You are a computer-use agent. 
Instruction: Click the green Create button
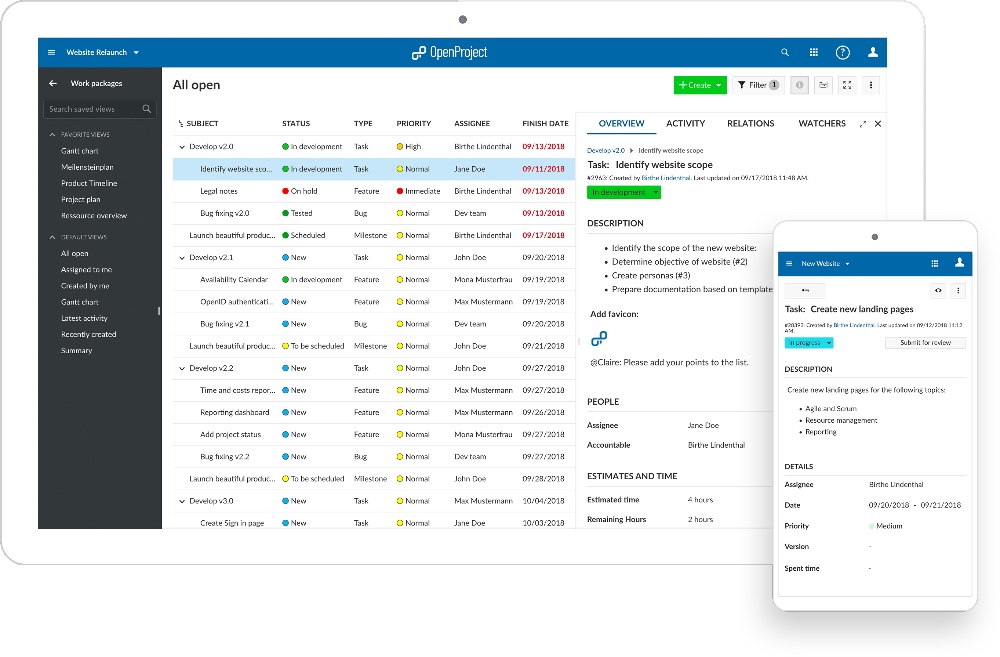[x=699, y=85]
